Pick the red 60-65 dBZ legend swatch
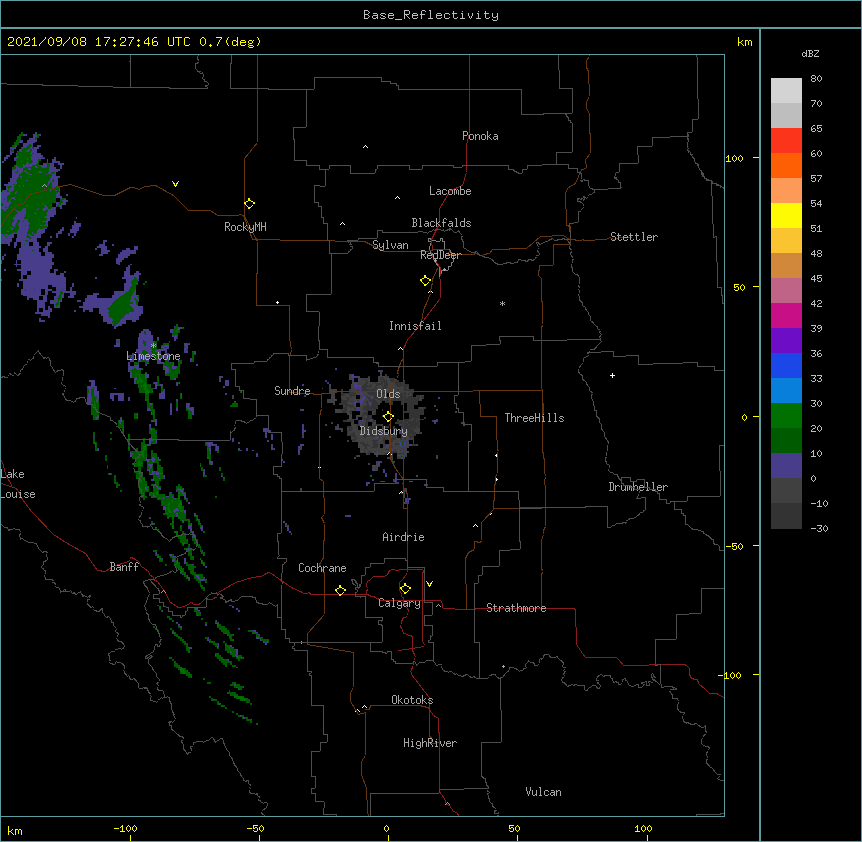The width and height of the screenshot is (862, 842). coord(786,141)
